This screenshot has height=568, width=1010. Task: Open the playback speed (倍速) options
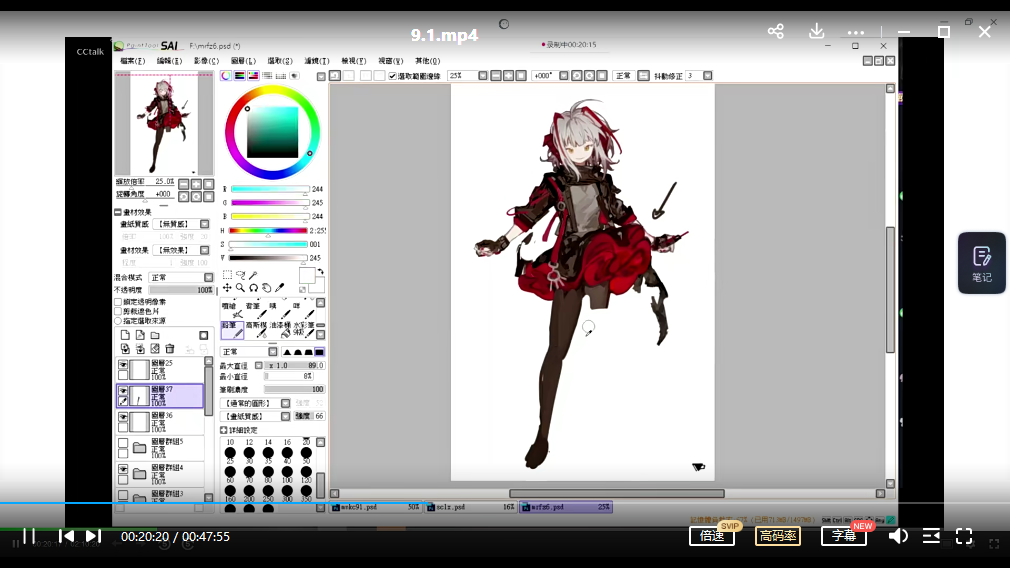pos(712,536)
